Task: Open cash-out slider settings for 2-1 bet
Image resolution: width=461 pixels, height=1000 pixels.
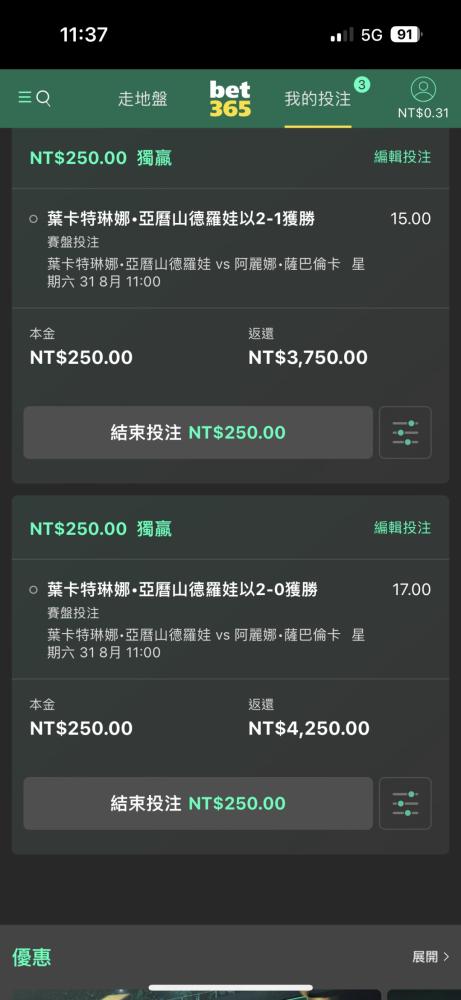Action: 405,432
